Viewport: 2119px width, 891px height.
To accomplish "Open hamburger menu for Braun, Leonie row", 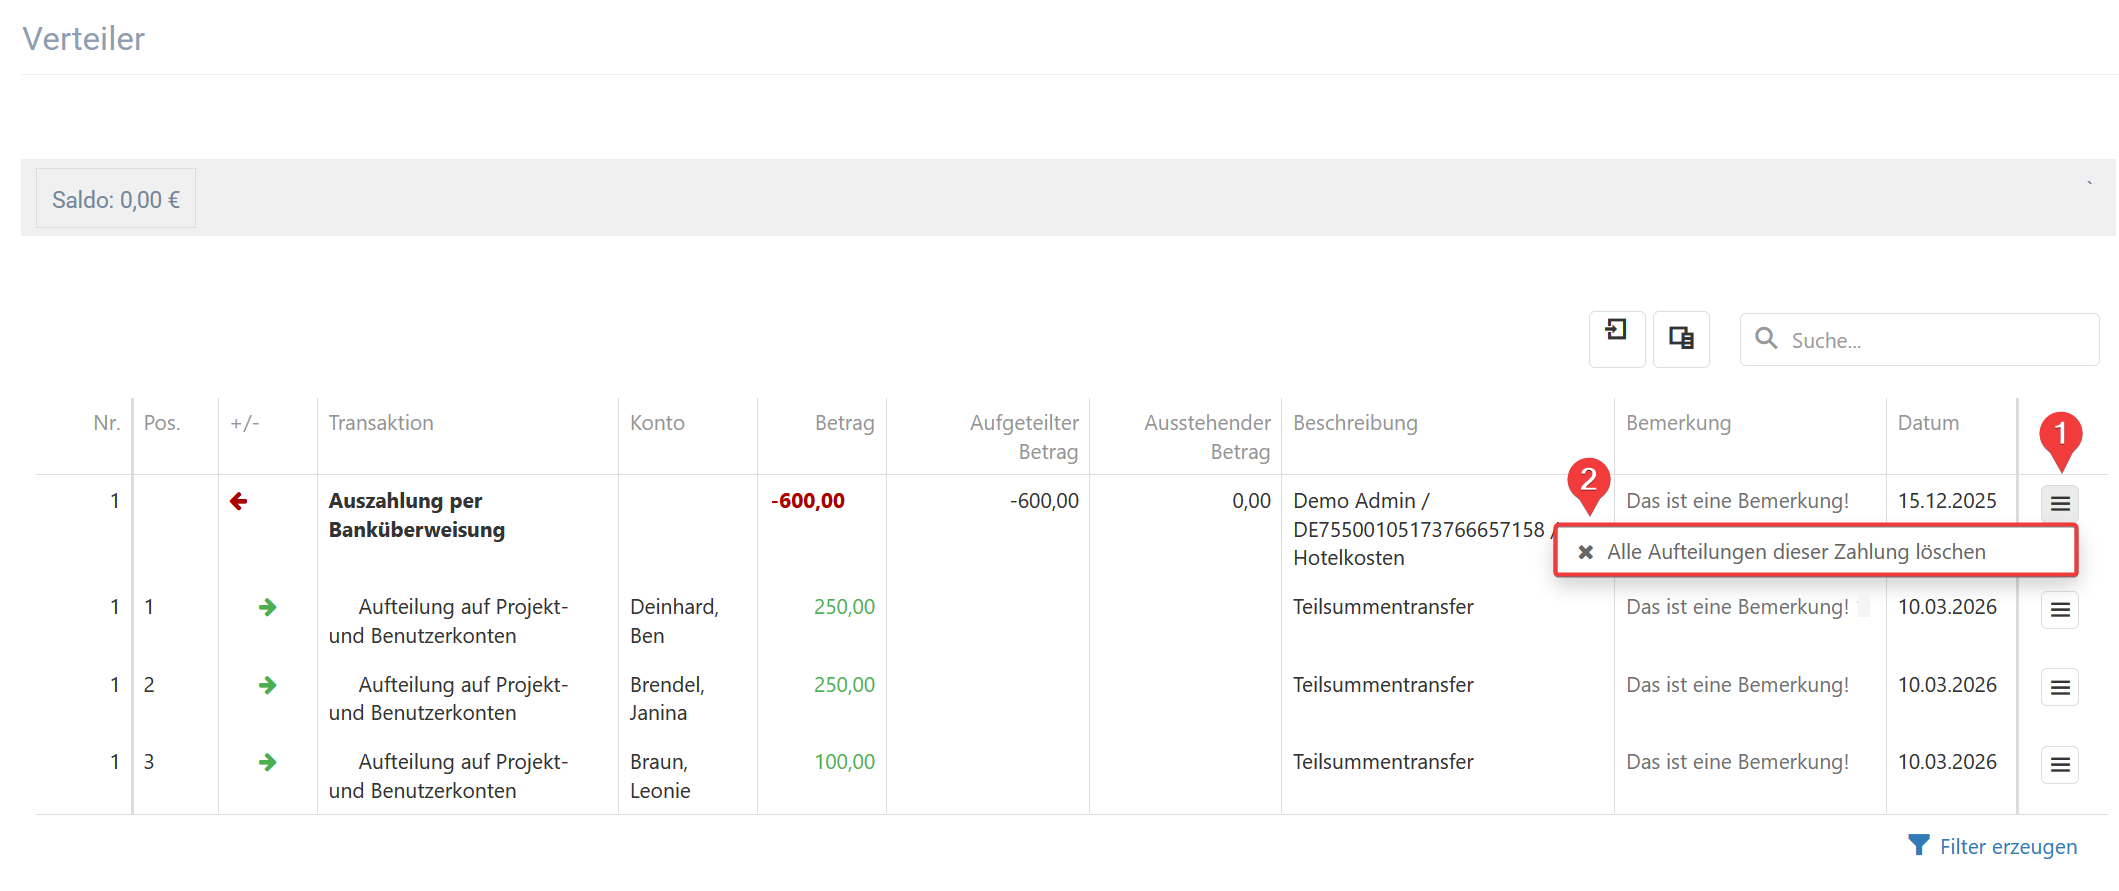I will point(2059,765).
